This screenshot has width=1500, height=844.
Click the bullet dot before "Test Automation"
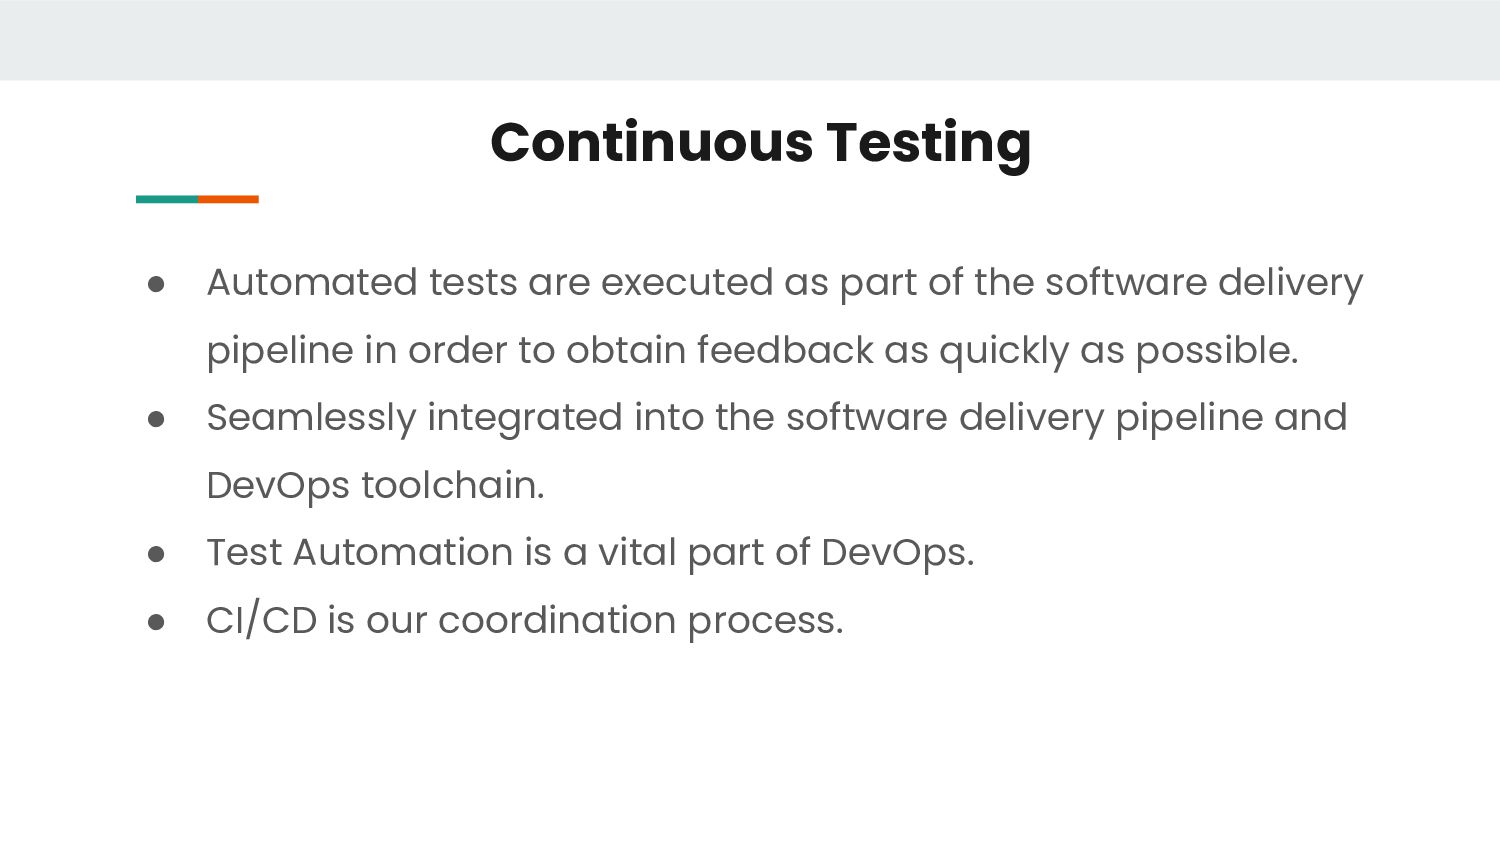point(156,554)
